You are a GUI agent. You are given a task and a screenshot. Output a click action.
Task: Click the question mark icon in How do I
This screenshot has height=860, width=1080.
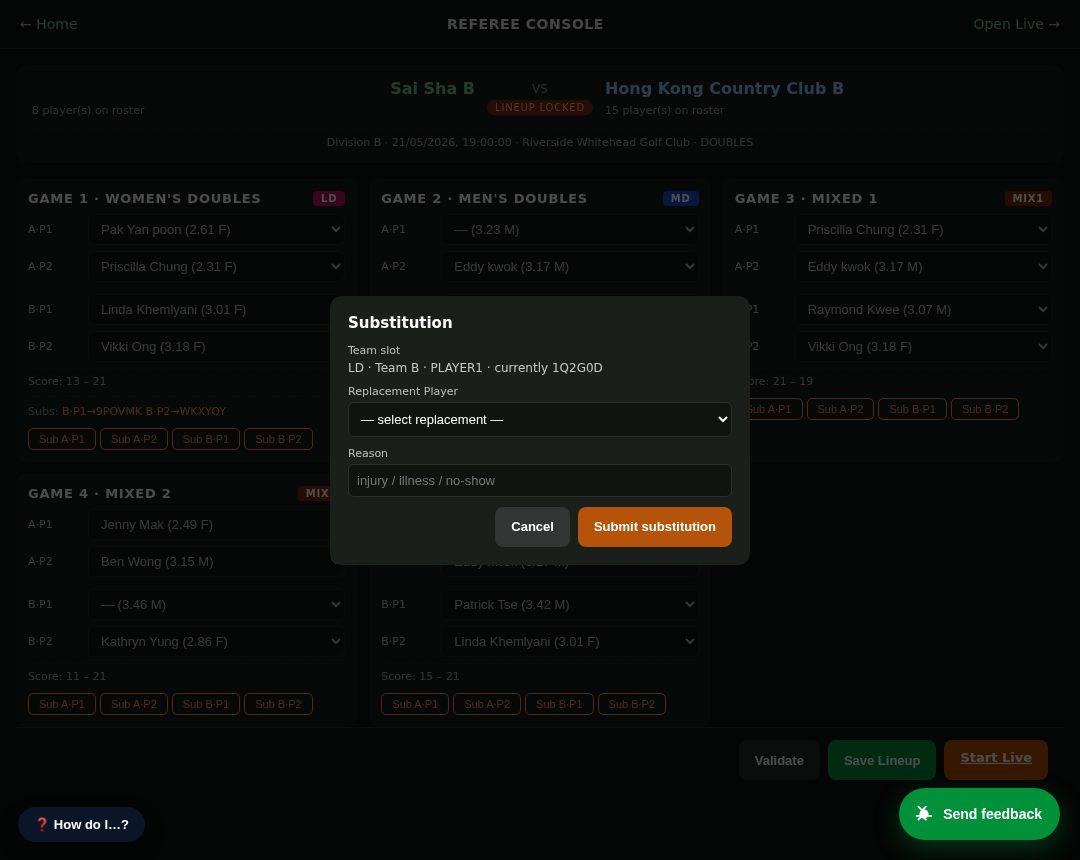(x=41, y=824)
